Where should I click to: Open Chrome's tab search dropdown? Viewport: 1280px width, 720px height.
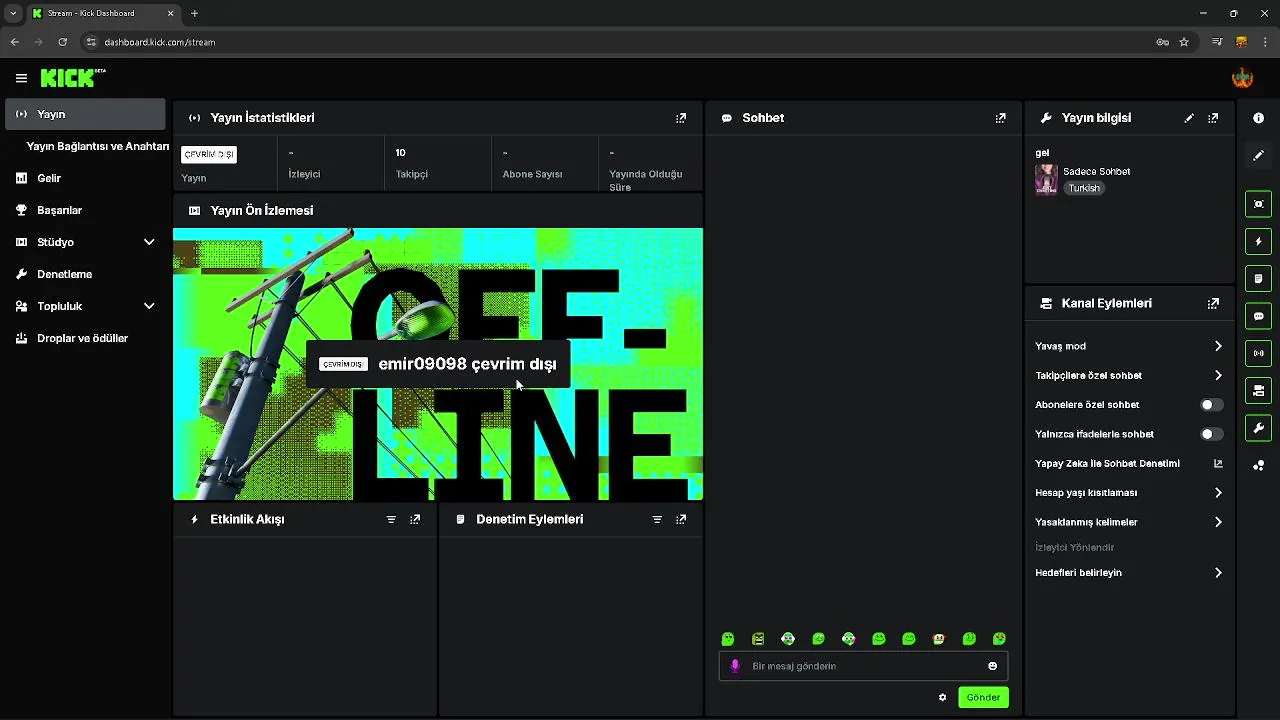pyautogui.click(x=13, y=13)
